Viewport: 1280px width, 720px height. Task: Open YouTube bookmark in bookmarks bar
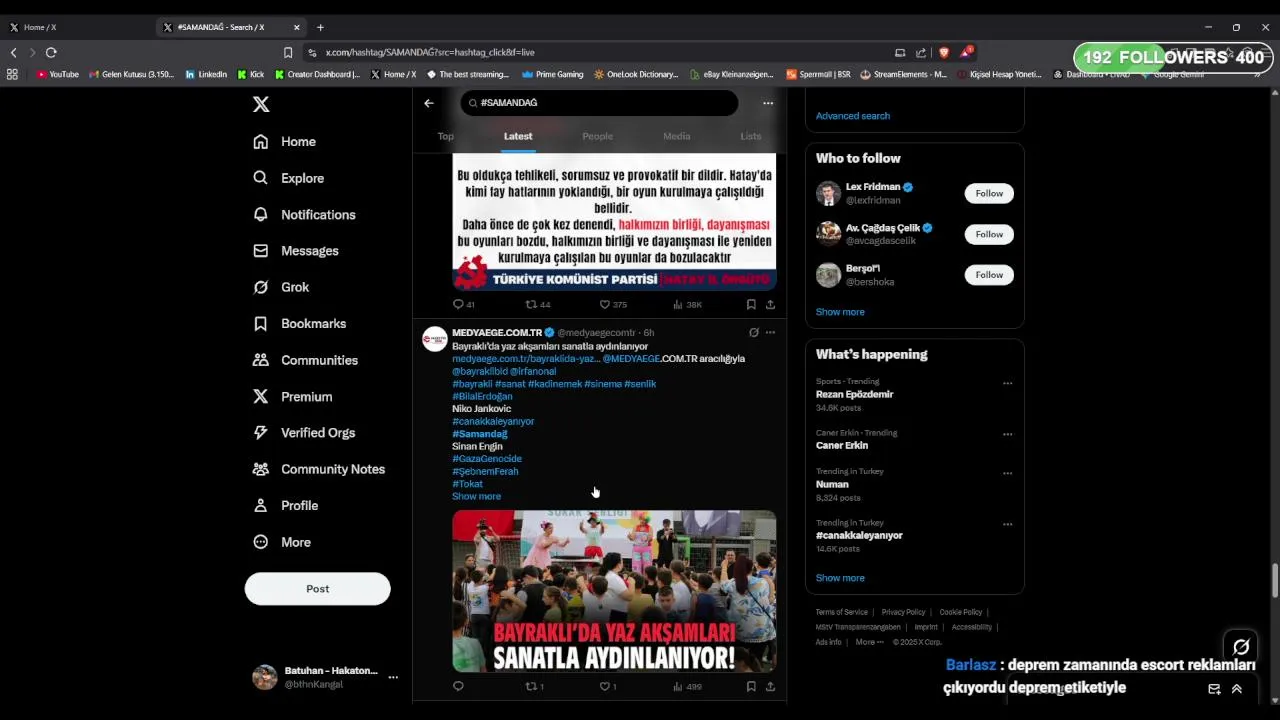[x=57, y=74]
